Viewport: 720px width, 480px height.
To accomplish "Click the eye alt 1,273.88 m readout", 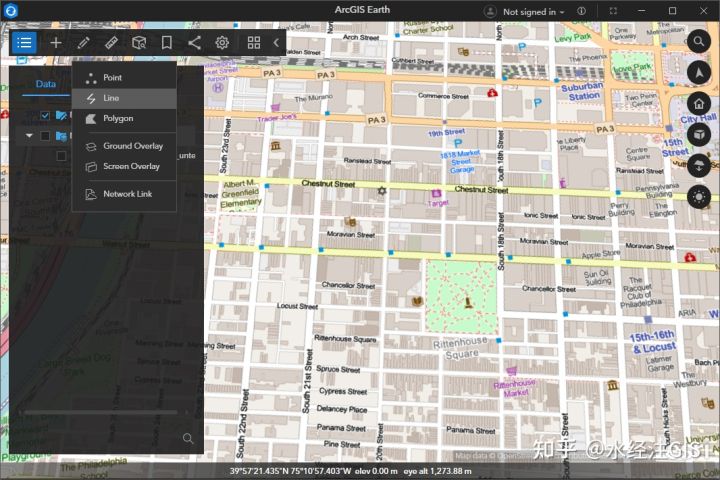I will tap(438, 471).
